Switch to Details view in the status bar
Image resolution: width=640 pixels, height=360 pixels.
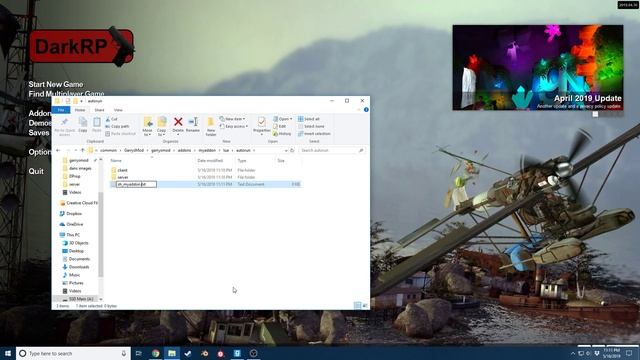[358, 305]
